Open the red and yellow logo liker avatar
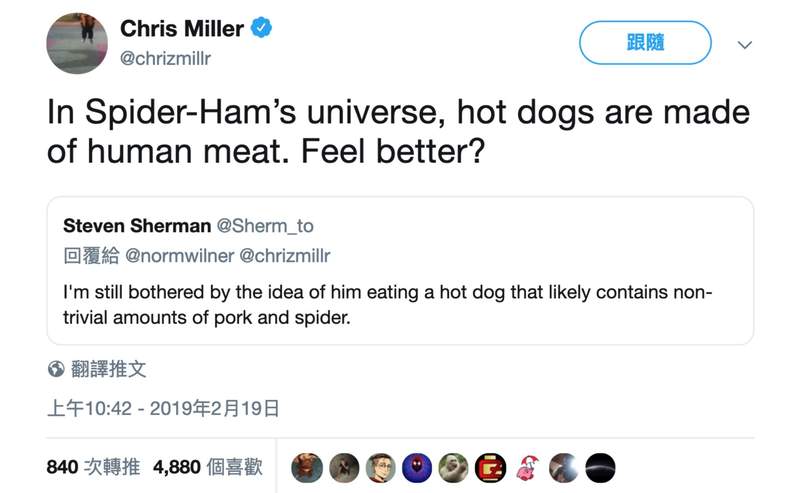Image resolution: width=800 pixels, height=493 pixels. [x=490, y=467]
